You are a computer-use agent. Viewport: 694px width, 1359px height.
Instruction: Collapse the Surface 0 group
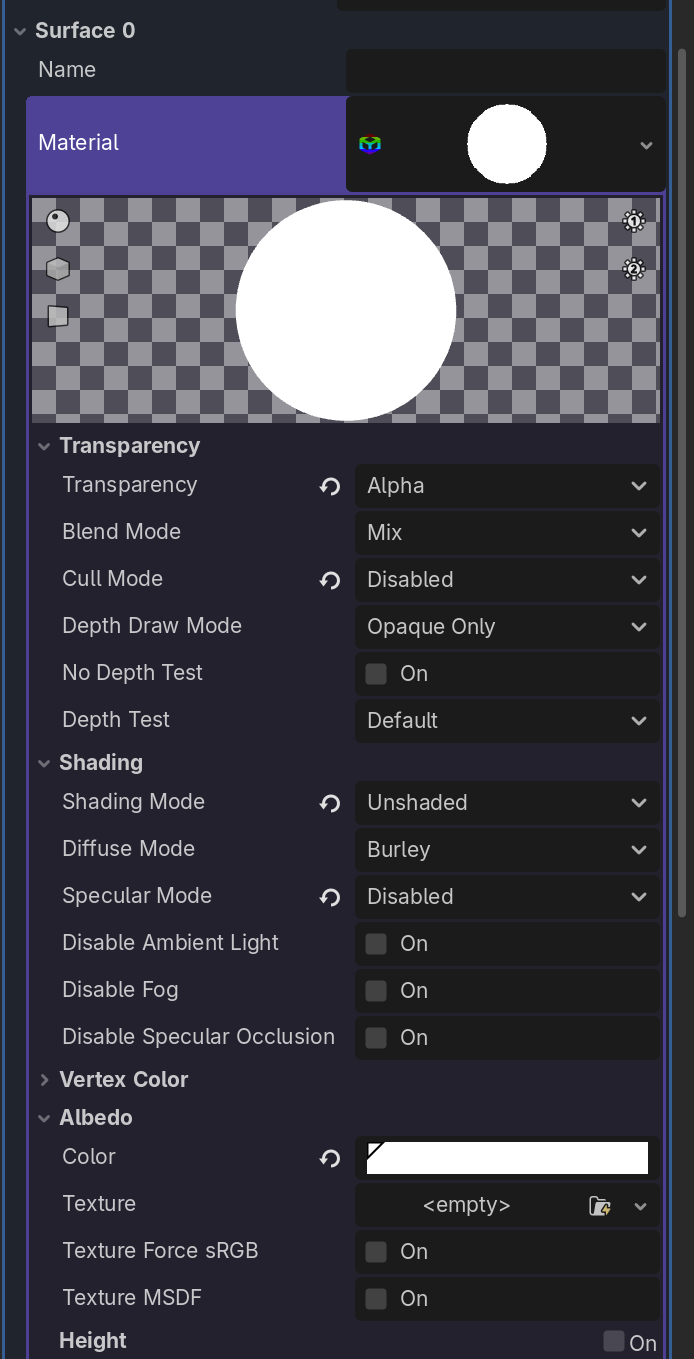click(20, 31)
